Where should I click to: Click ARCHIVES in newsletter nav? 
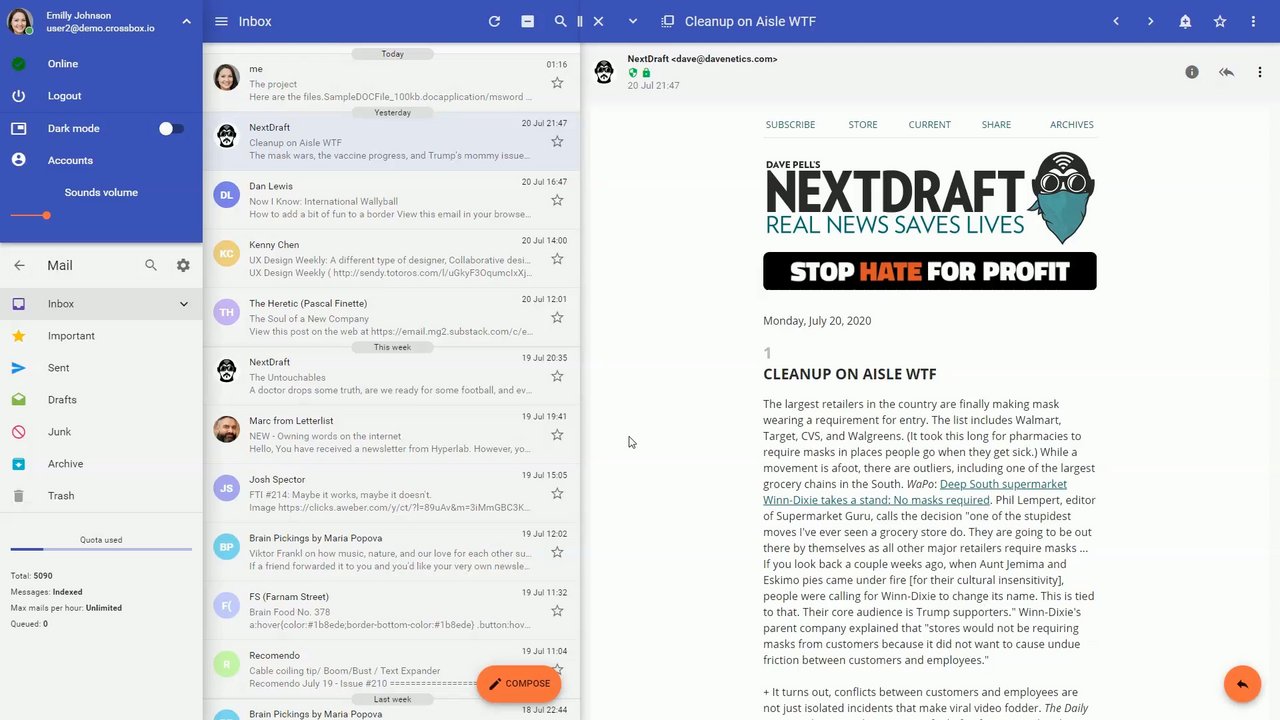point(1072,125)
